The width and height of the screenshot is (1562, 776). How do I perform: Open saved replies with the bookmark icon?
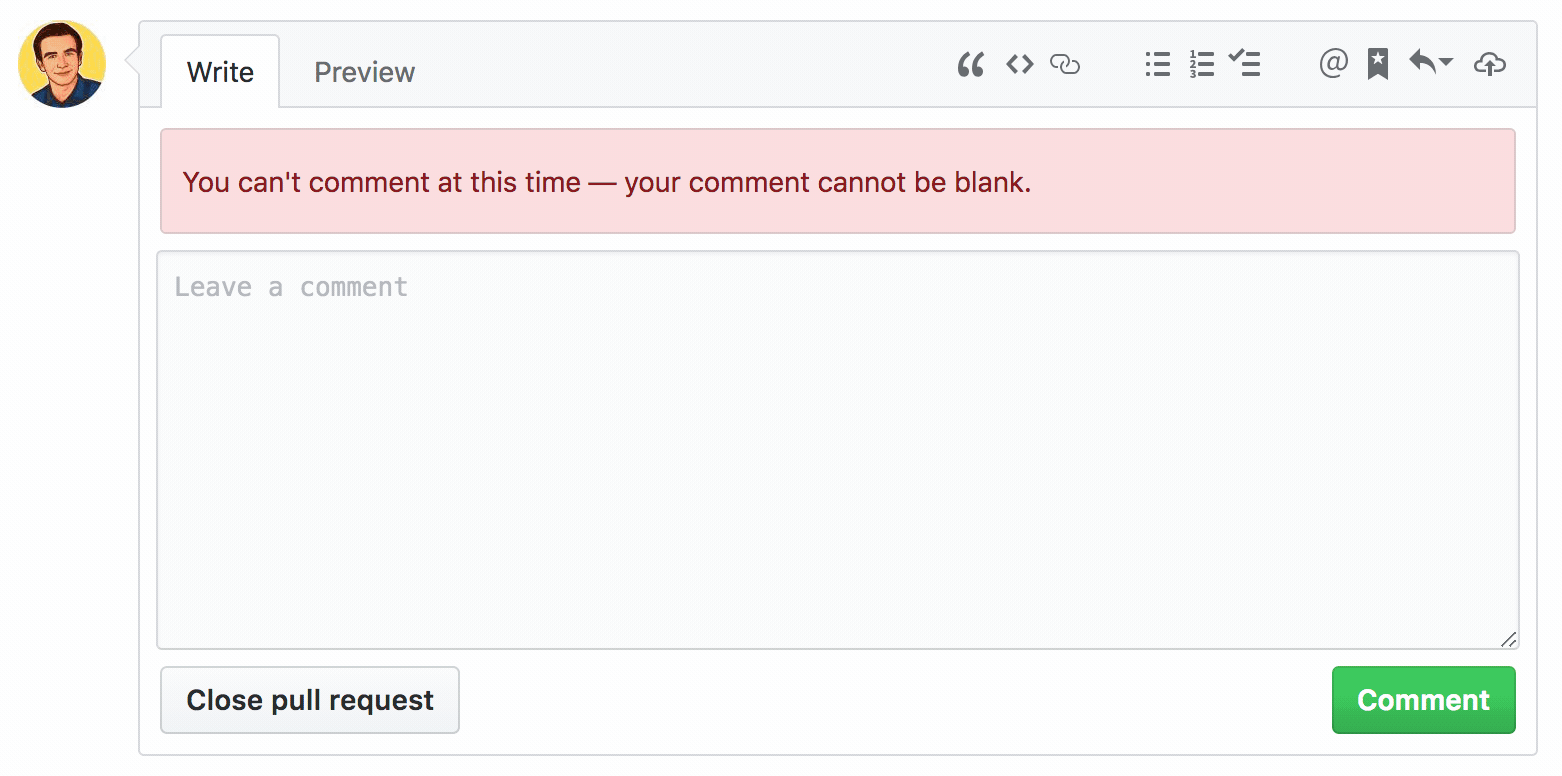1377,64
